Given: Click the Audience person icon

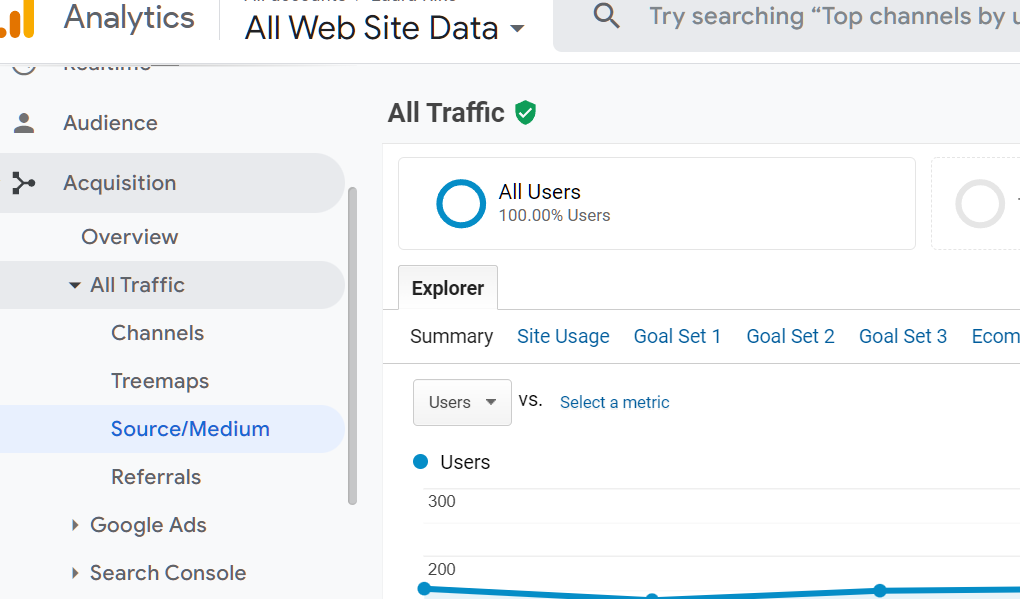Looking at the screenshot, I should [24, 123].
